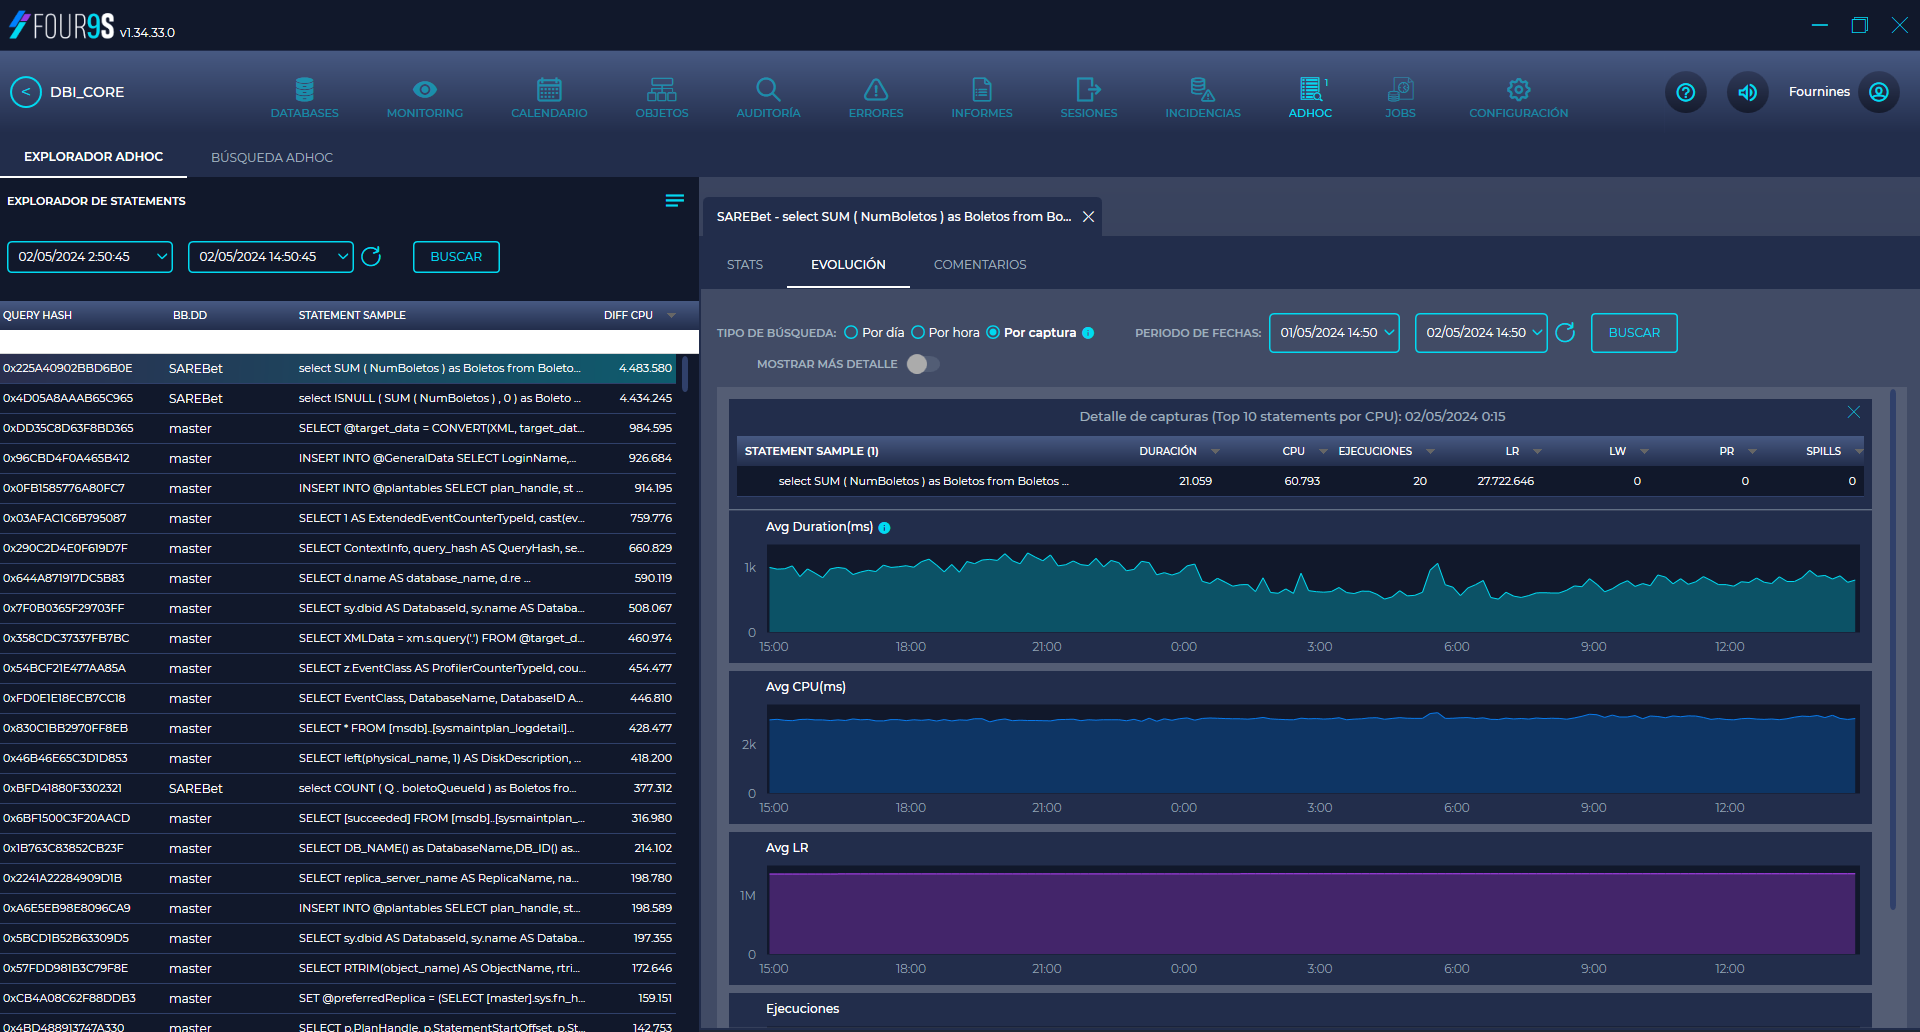Viewport: 1920px width, 1032px height.
Task: Close the 'Detalle de capturas' panel
Action: coord(1854,412)
